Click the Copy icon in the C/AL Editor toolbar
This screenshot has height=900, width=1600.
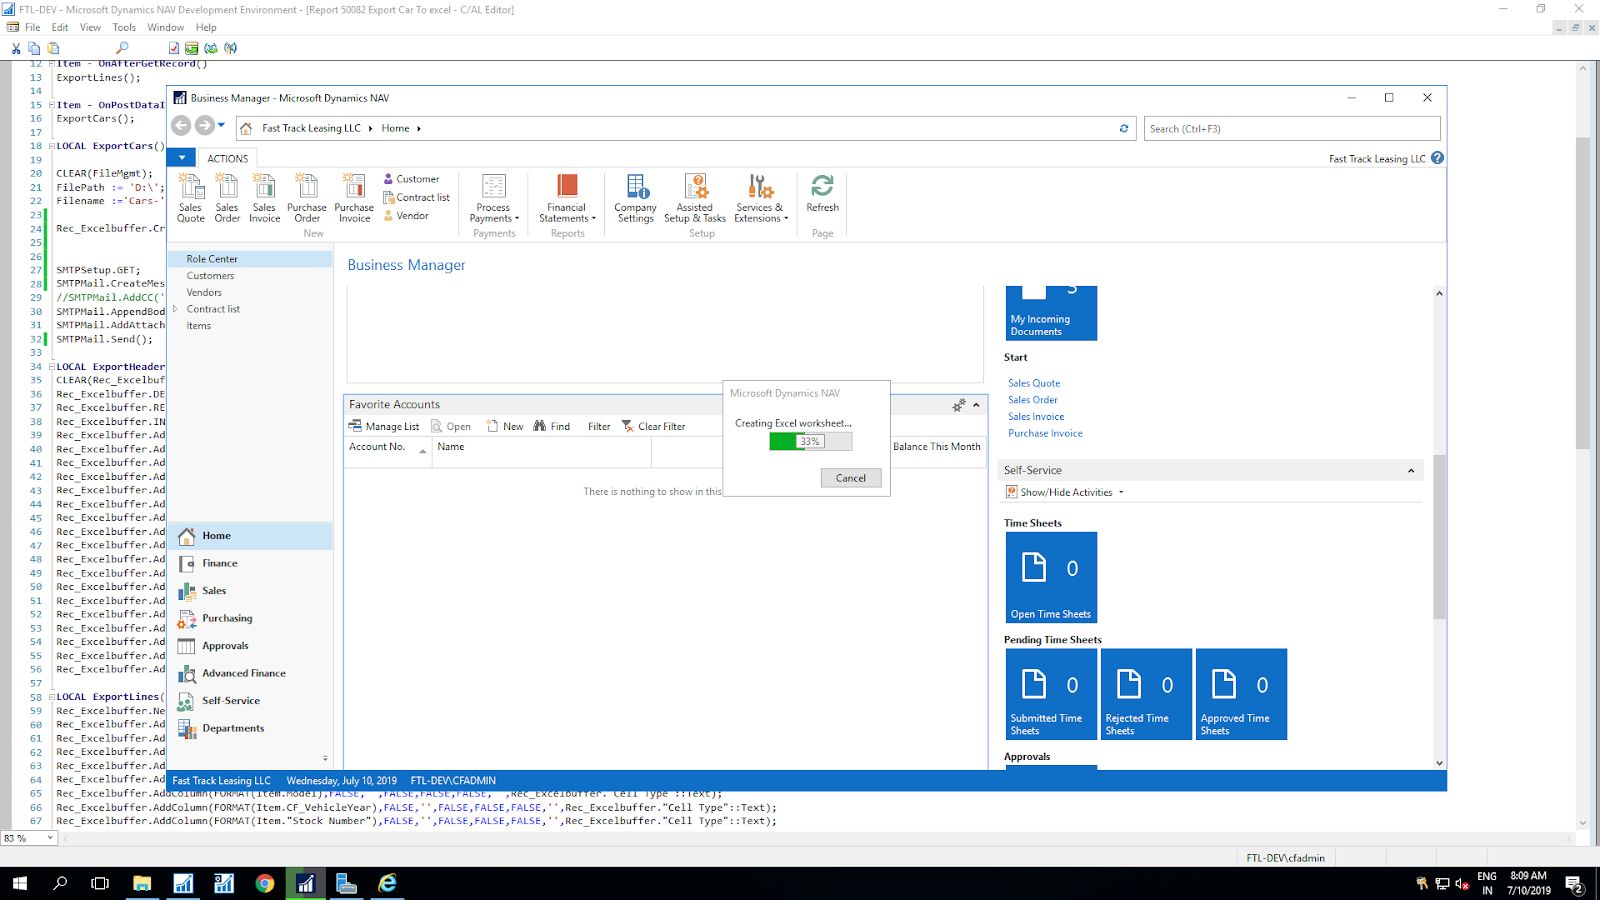34,48
